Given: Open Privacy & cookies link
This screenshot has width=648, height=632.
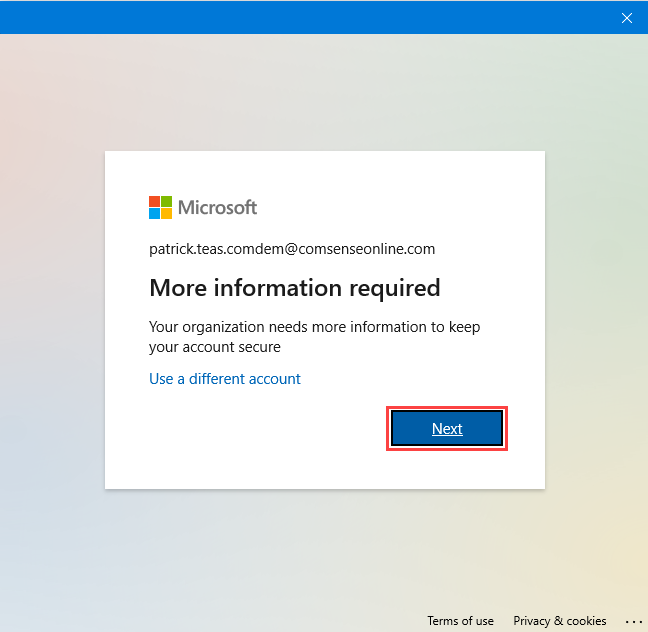Looking at the screenshot, I should [560, 620].
